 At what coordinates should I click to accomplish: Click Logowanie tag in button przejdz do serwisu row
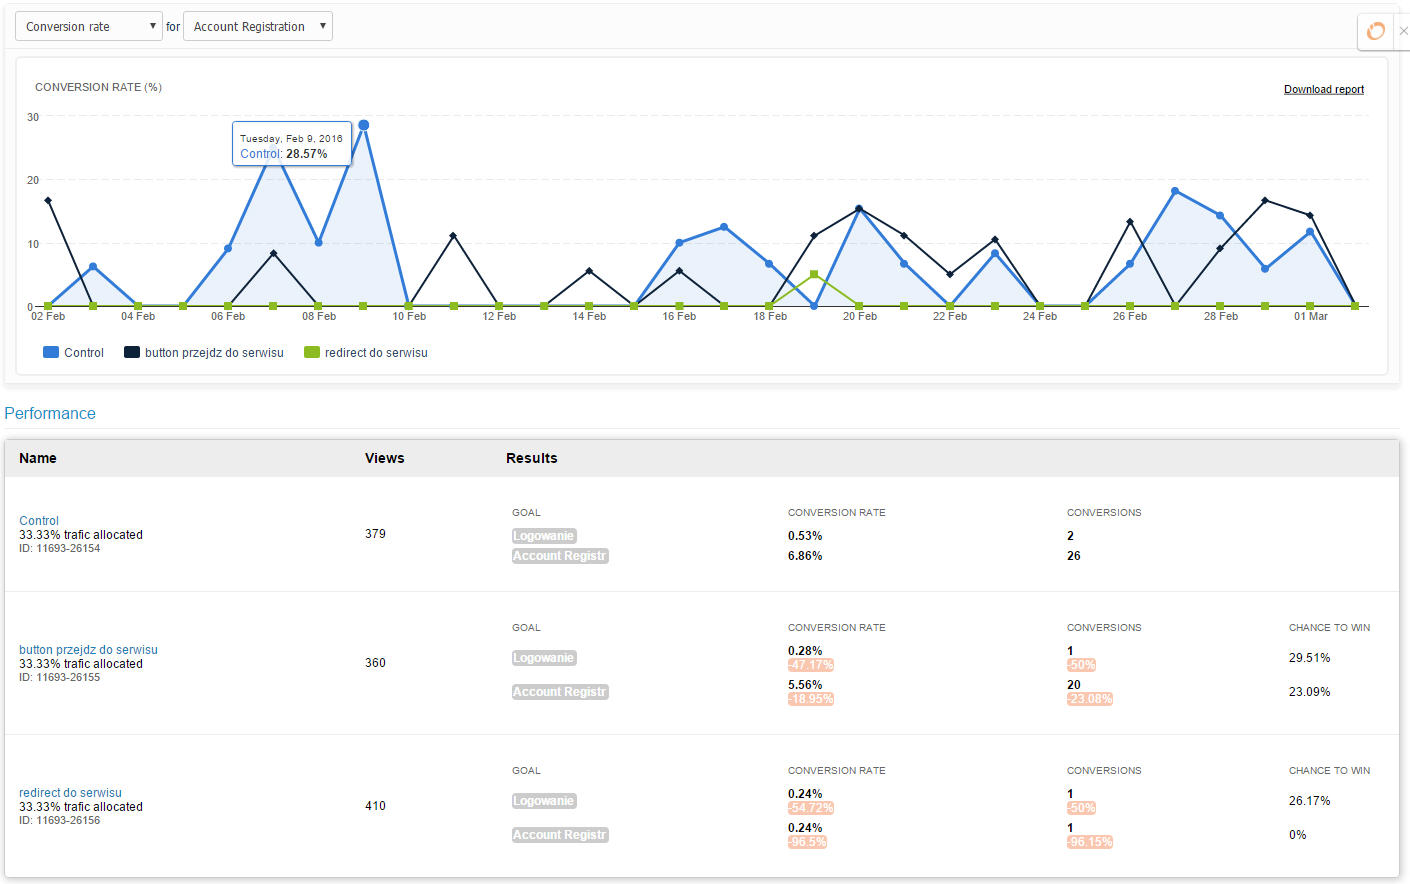(x=544, y=658)
